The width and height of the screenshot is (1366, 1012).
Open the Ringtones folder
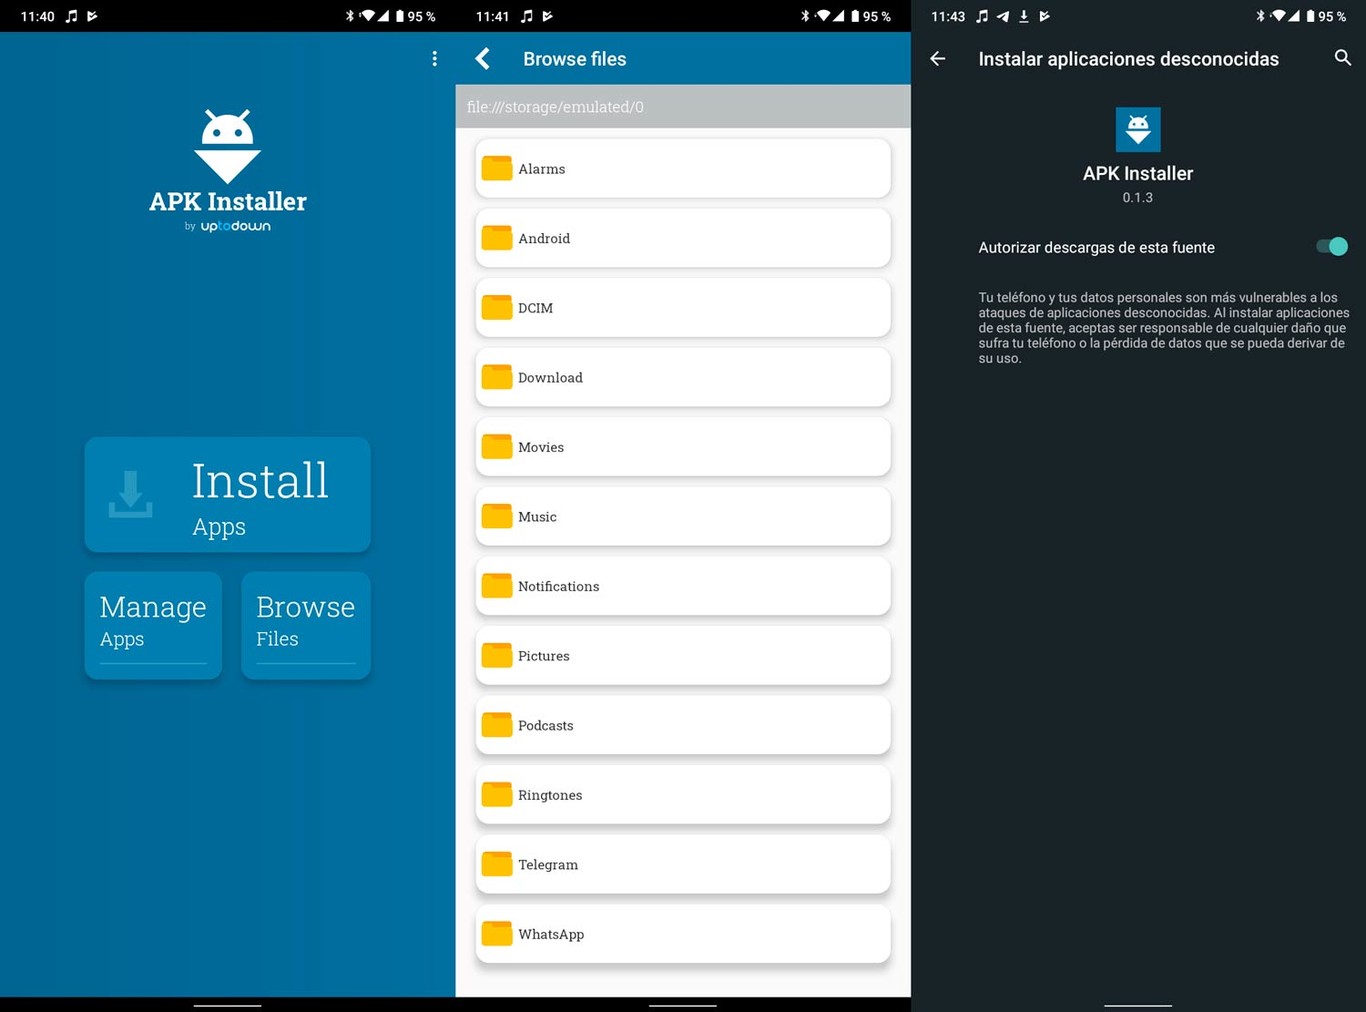point(682,794)
